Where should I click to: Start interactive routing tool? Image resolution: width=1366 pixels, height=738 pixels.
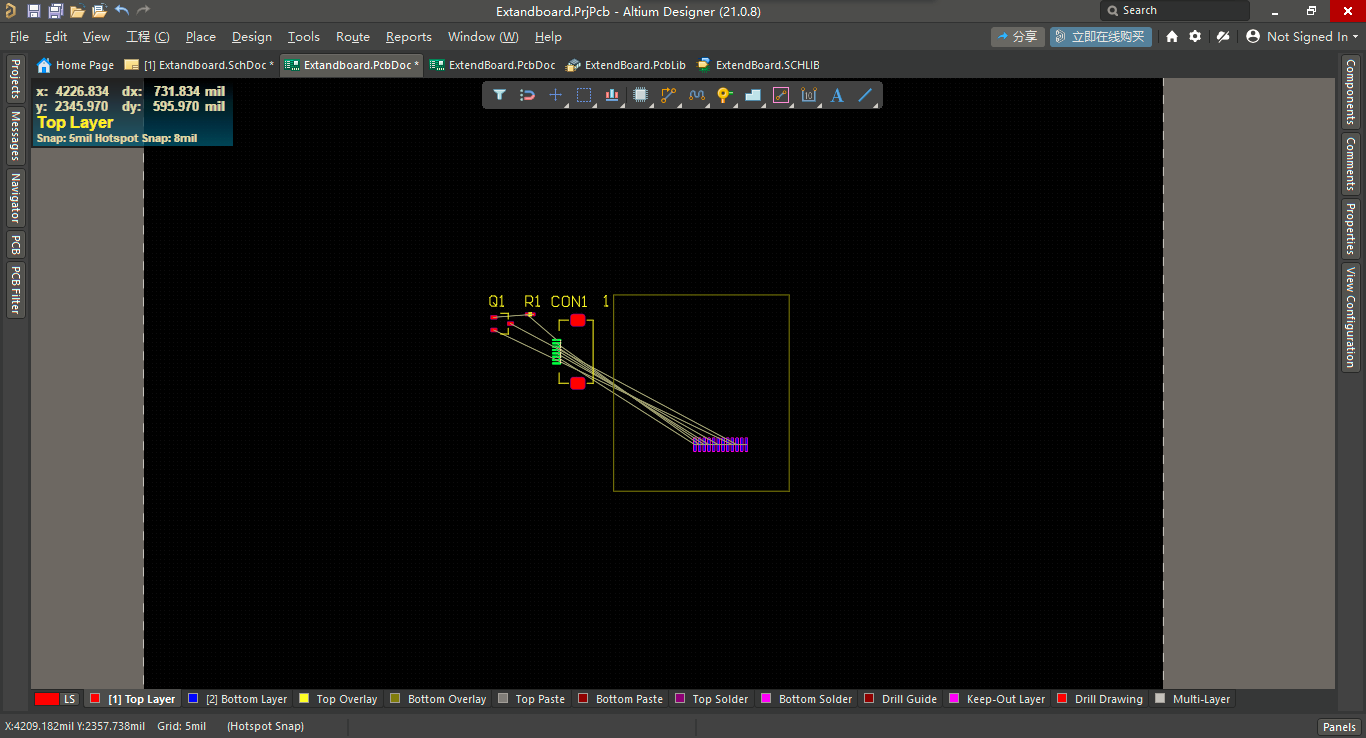[669, 95]
